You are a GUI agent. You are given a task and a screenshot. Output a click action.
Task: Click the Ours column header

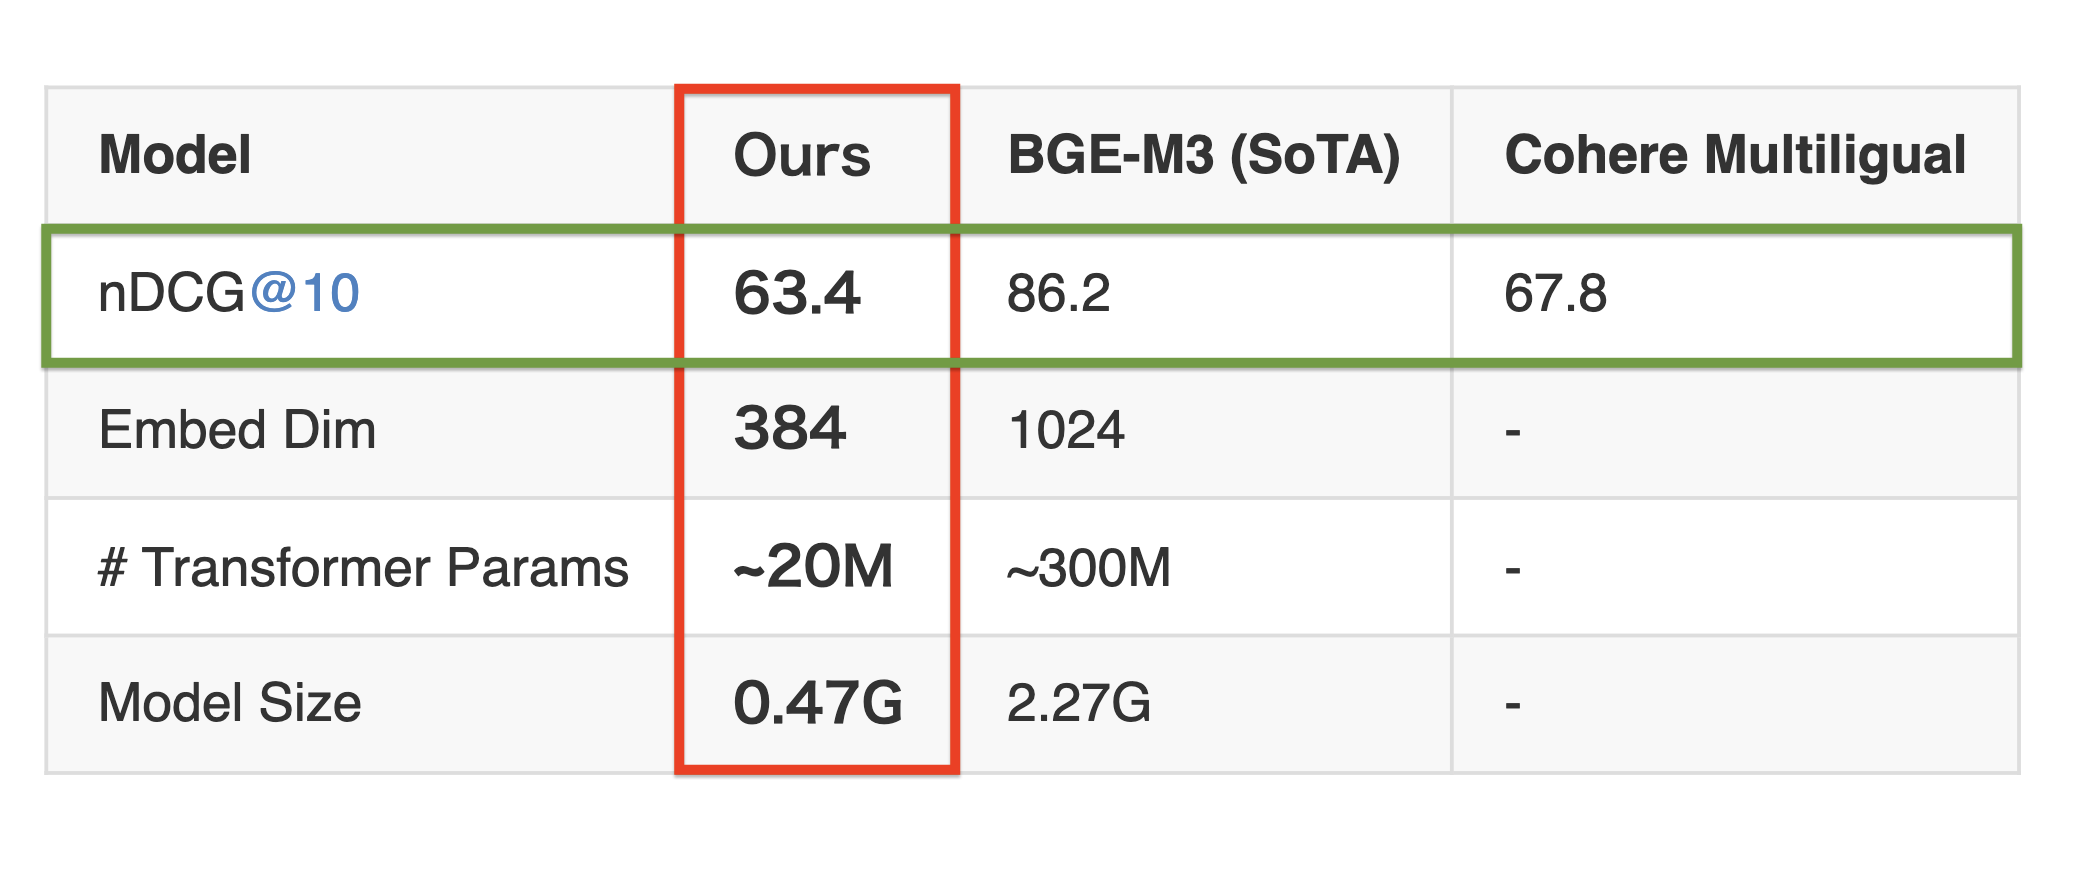802,156
